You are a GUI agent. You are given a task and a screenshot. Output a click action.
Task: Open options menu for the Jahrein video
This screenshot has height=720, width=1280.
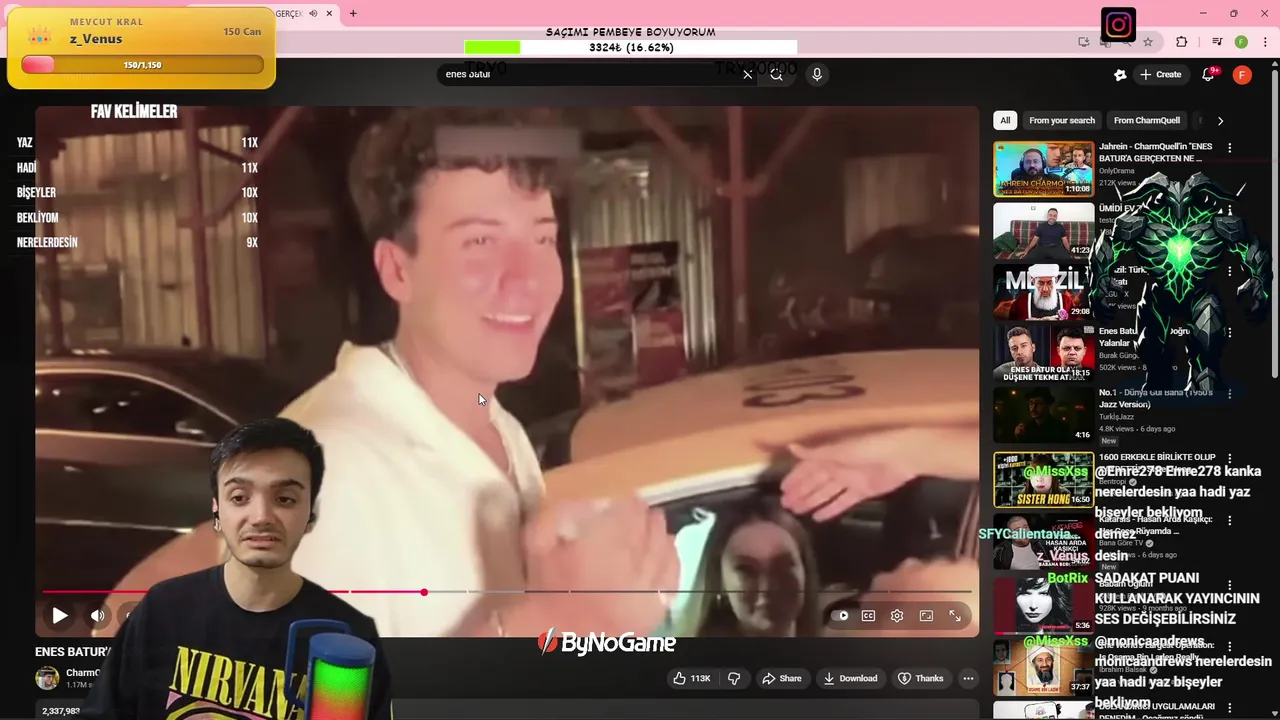click(x=1230, y=148)
